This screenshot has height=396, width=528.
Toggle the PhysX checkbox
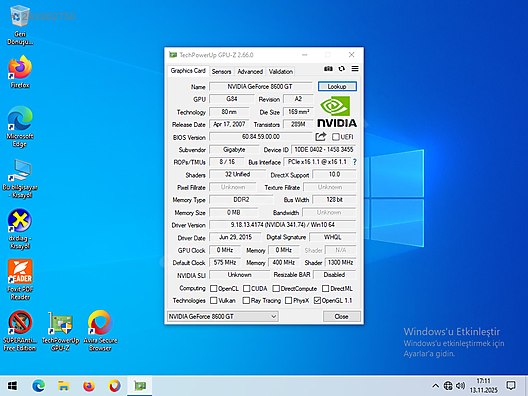[x=289, y=300]
